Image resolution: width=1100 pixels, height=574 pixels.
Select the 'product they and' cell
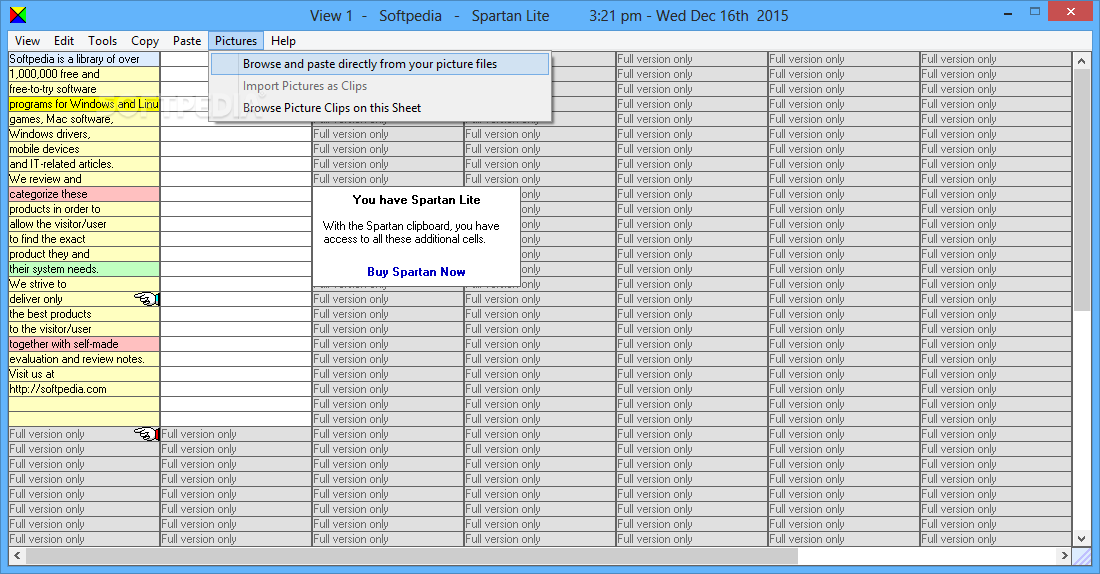coord(84,254)
